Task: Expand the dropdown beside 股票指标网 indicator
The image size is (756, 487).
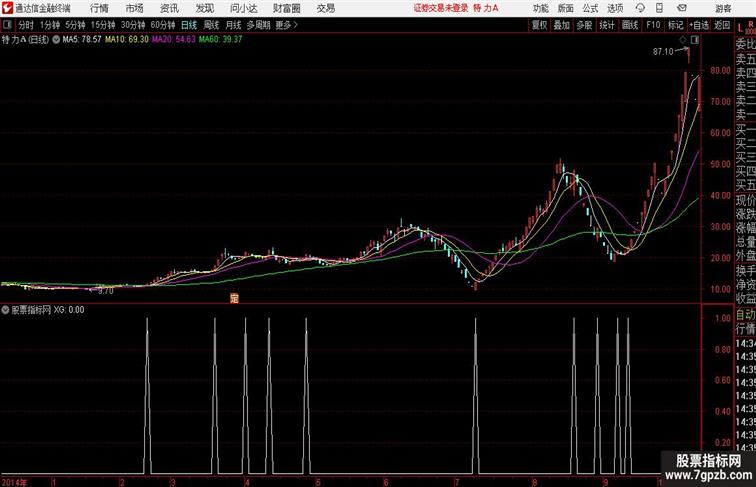Action: tap(5, 310)
